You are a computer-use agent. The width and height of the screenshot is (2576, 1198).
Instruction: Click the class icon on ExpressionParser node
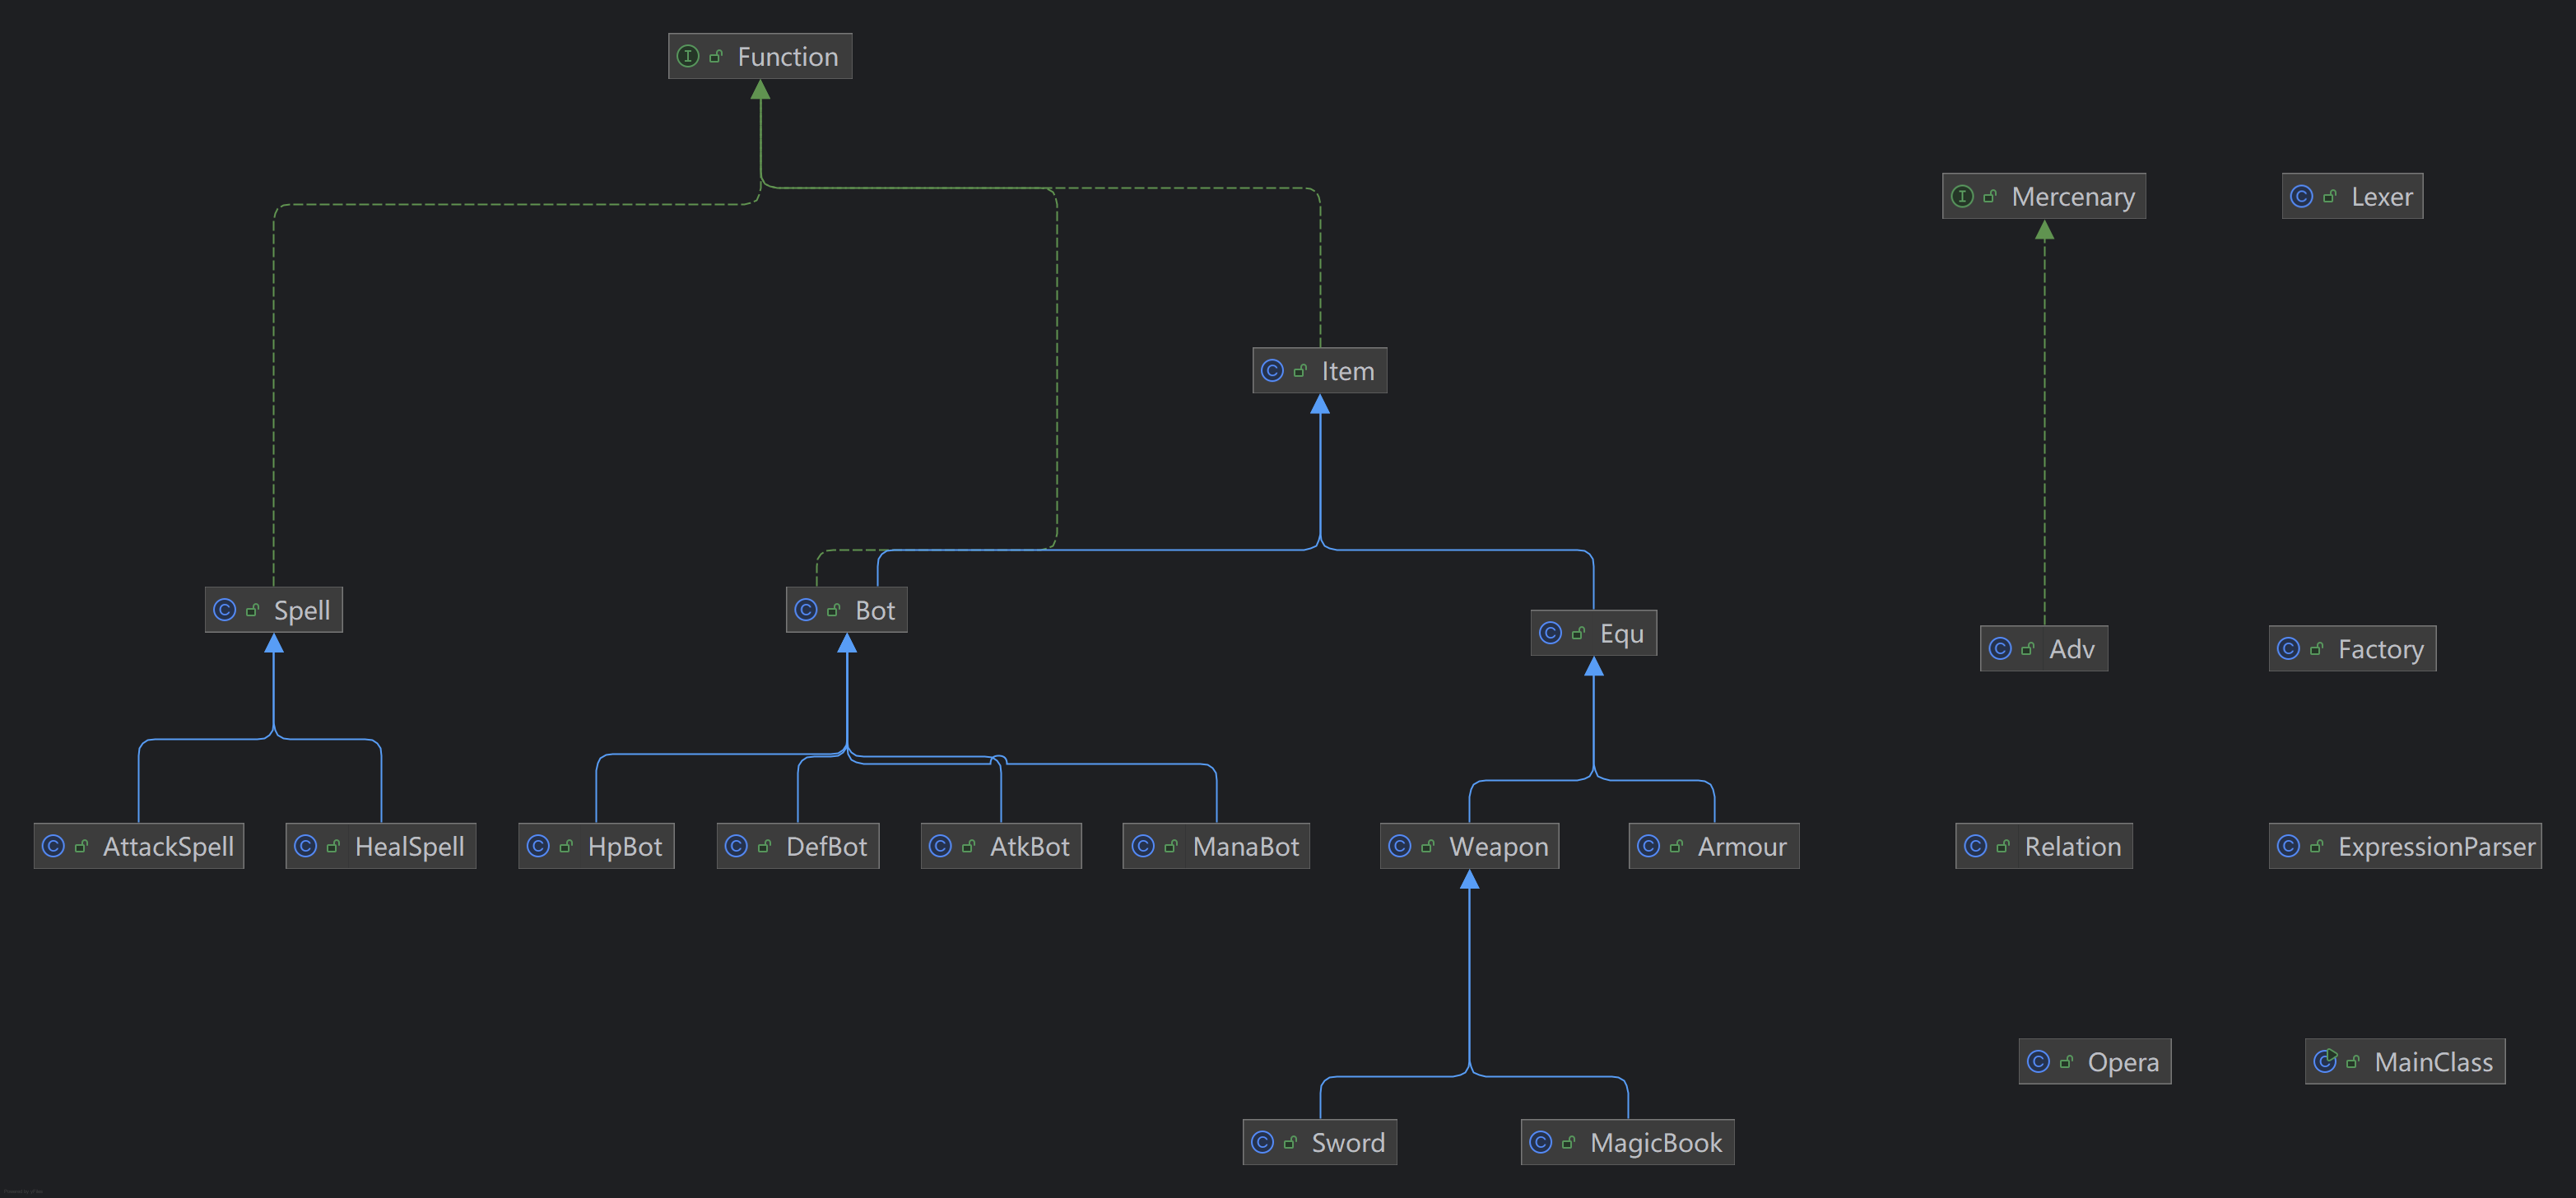(2288, 846)
